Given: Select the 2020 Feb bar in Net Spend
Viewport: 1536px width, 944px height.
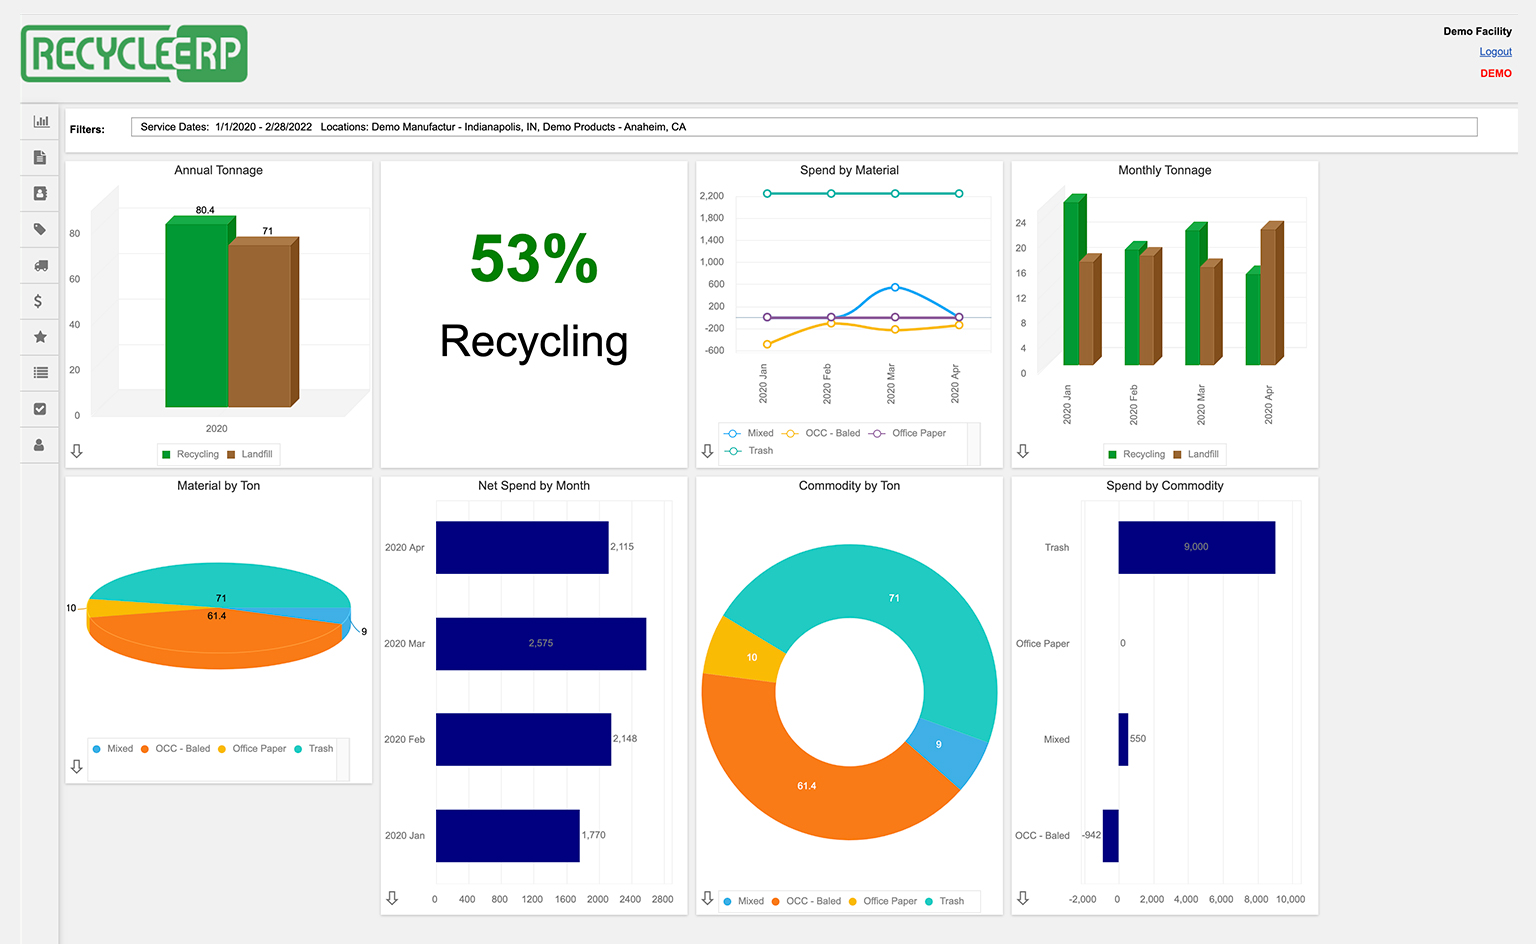Looking at the screenshot, I should (x=523, y=740).
